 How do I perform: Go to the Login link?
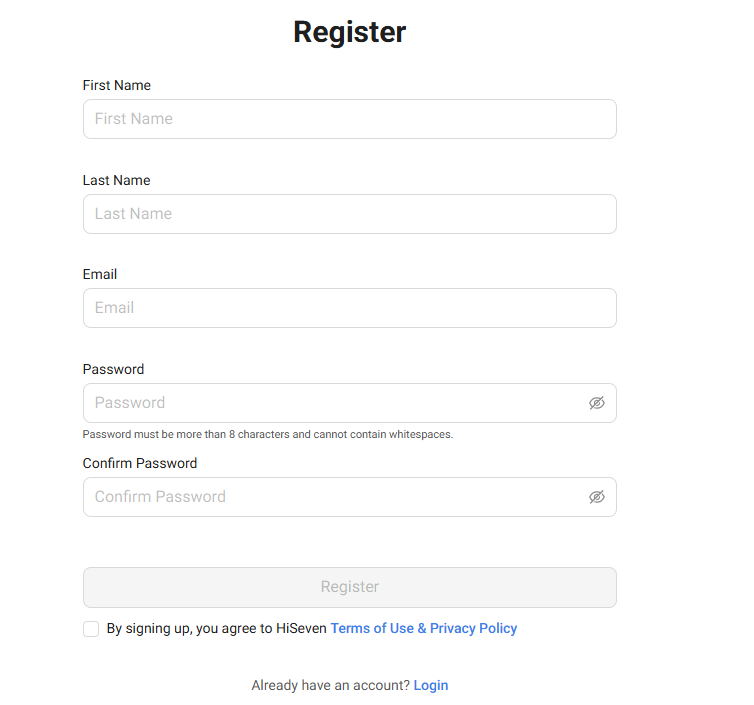(x=431, y=685)
